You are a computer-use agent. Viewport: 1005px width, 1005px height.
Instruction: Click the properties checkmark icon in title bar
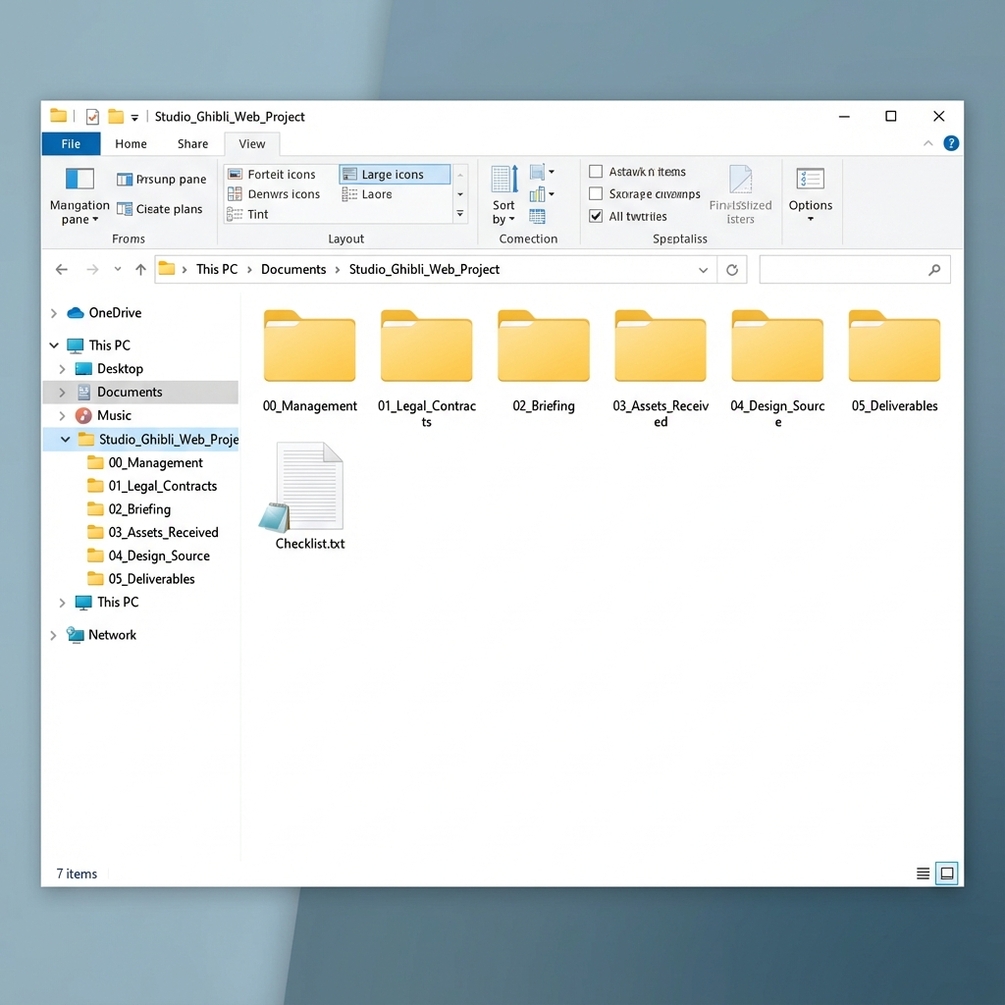pos(92,117)
